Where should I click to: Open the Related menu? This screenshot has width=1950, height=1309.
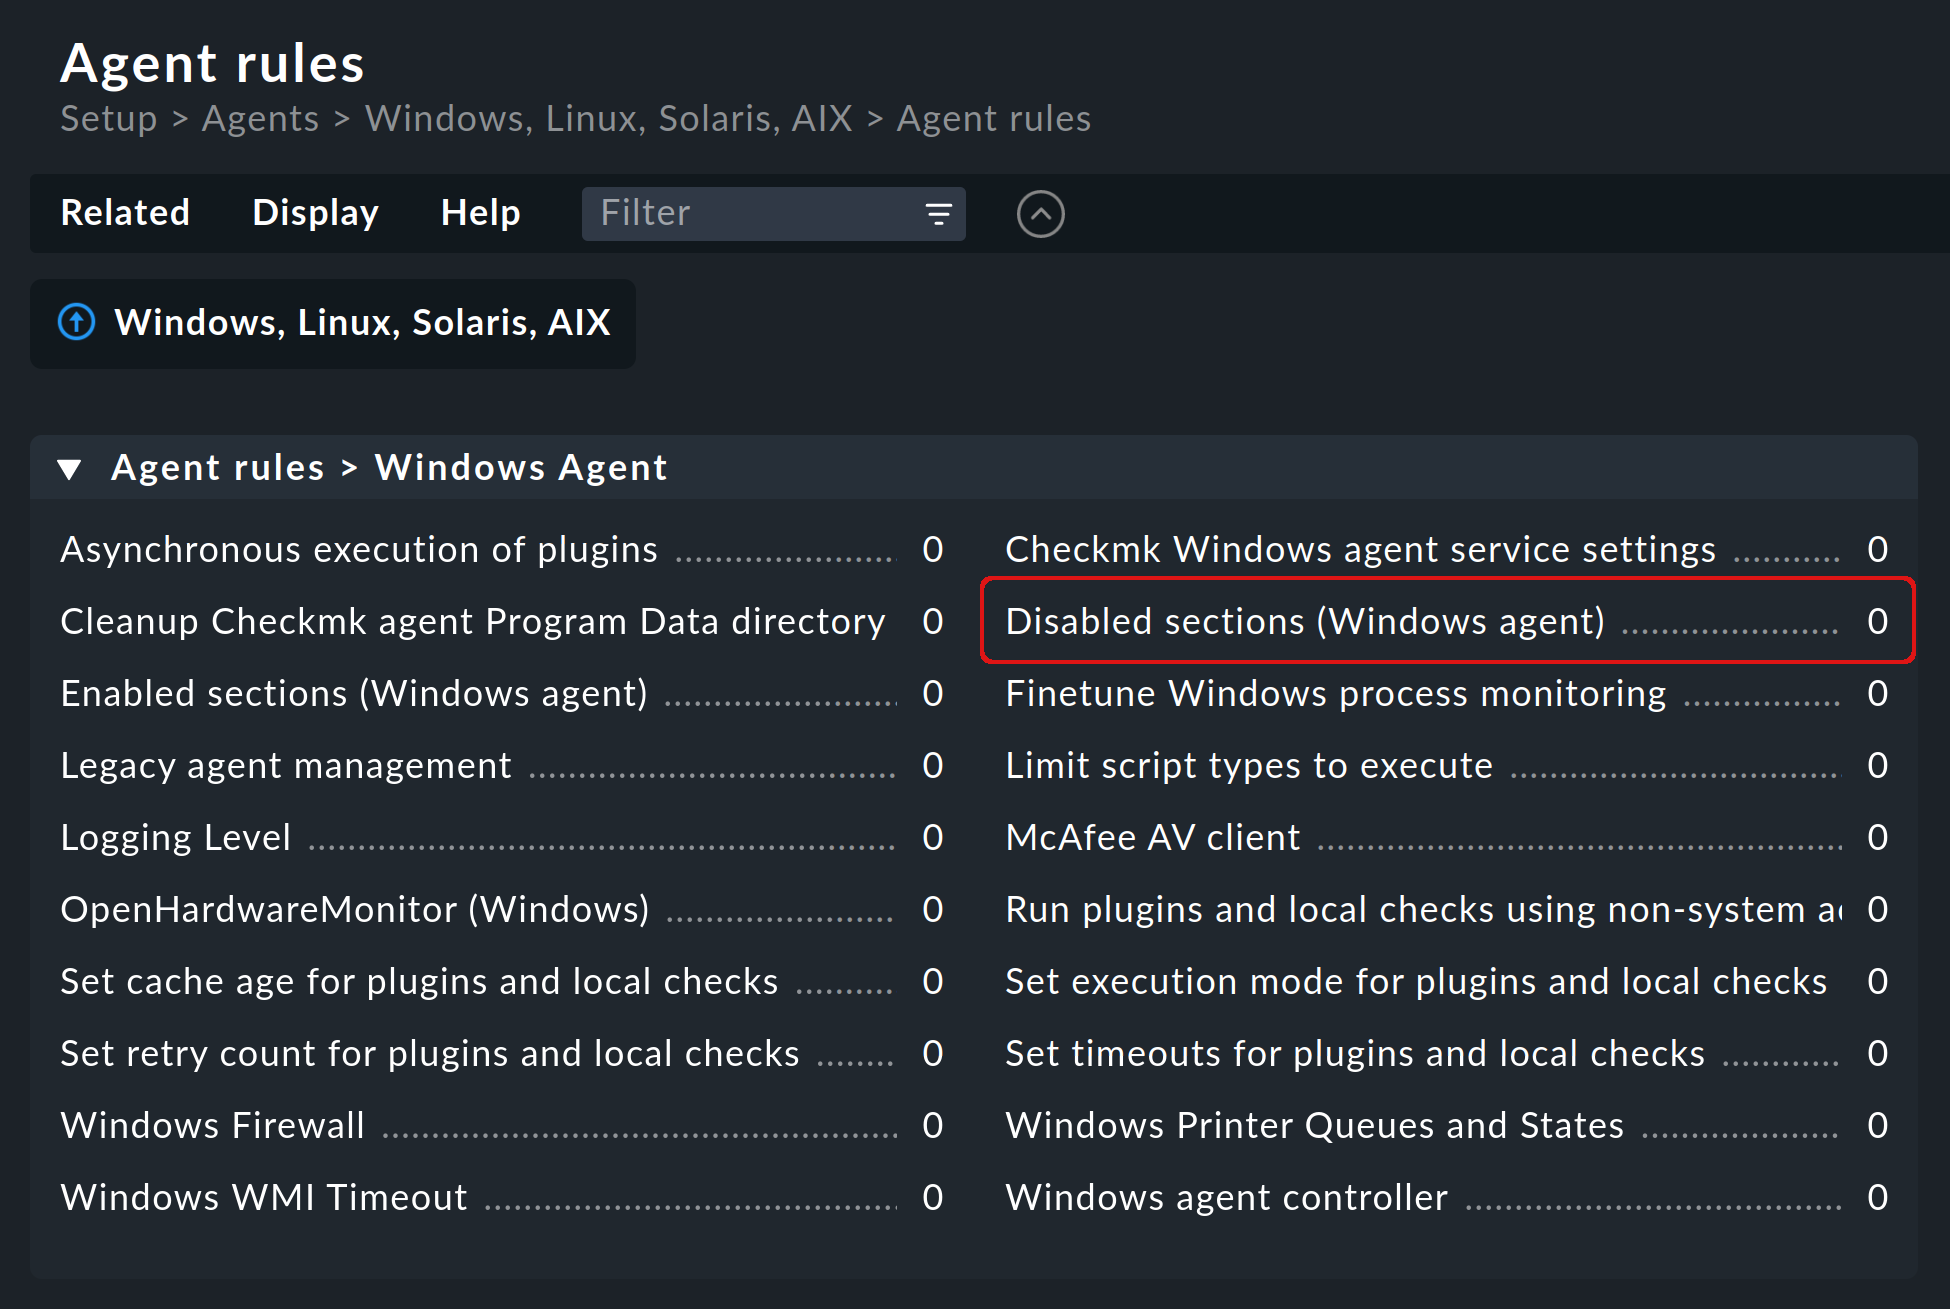[x=125, y=213]
